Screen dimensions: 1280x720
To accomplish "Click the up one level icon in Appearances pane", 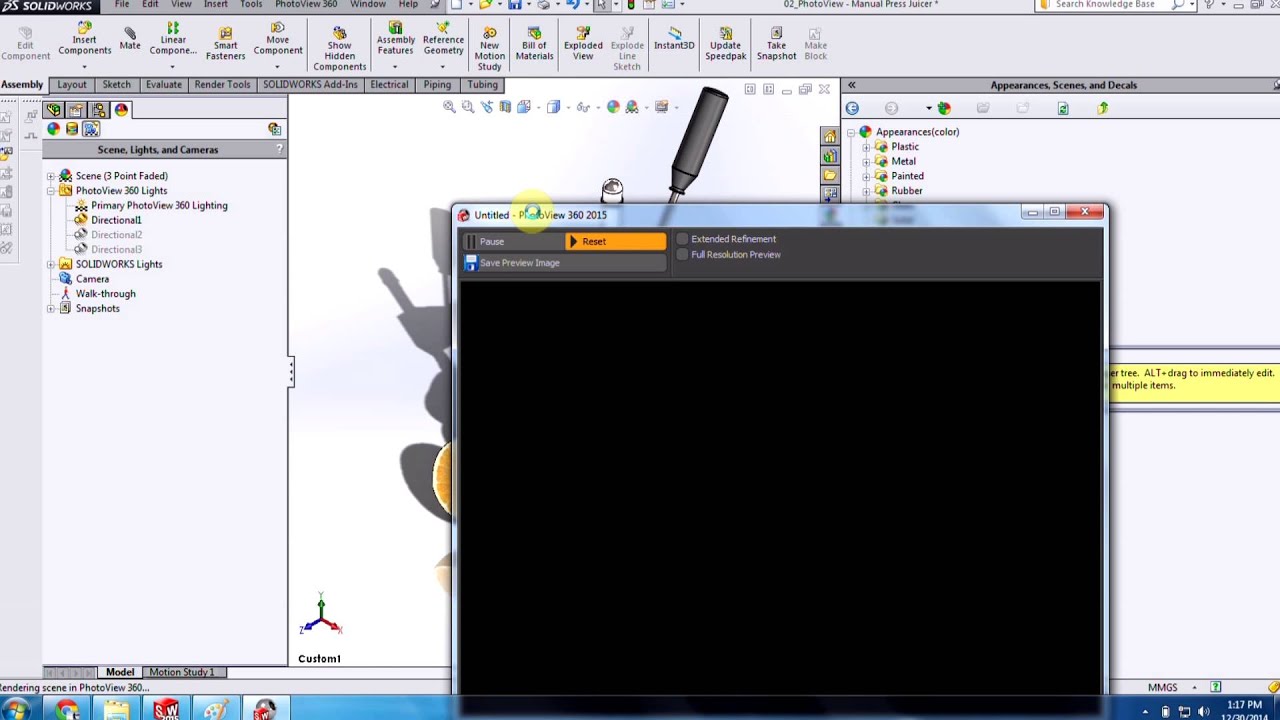I will (1103, 108).
